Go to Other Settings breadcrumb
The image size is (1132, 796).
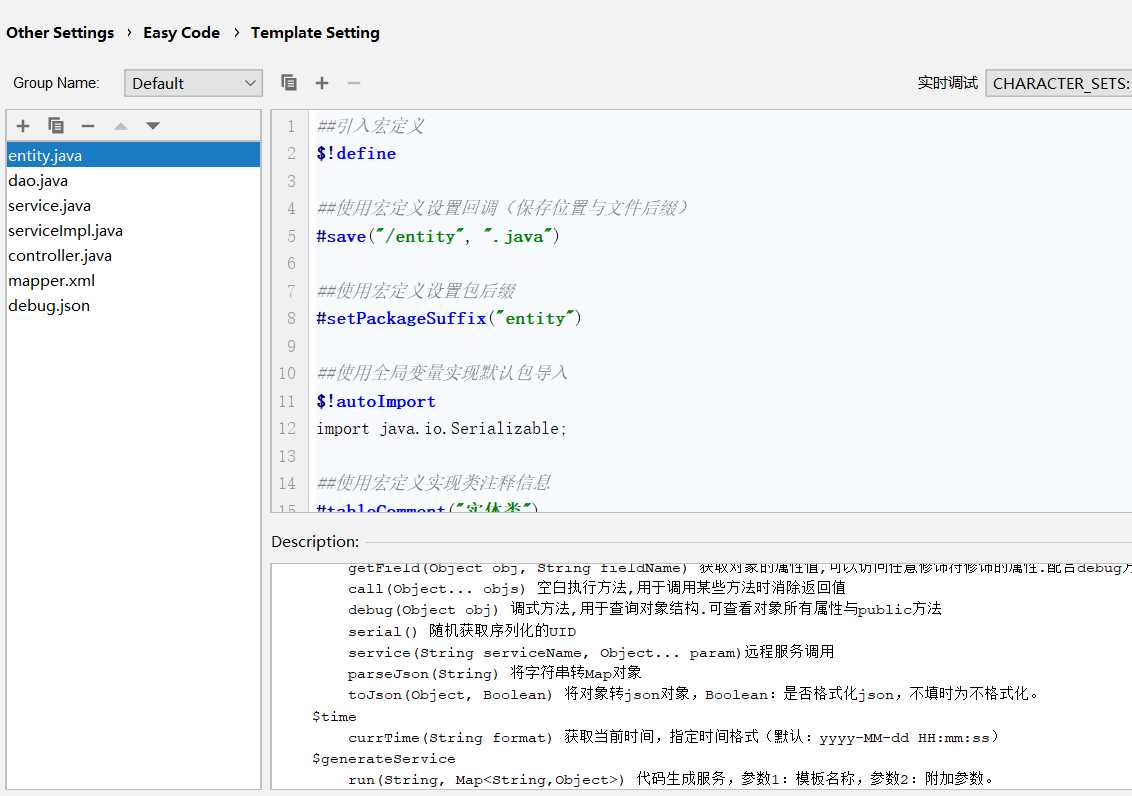click(x=60, y=32)
